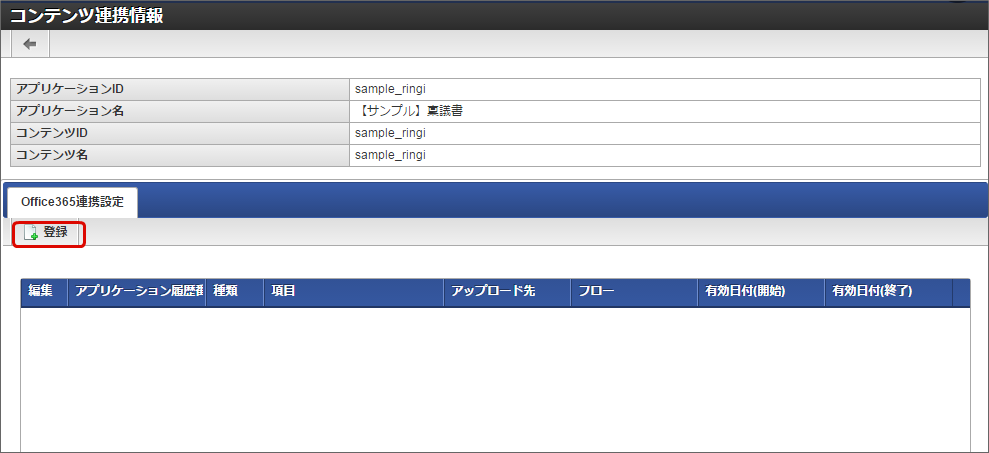
Task: Sort by the 種類 column header
Action: pyautogui.click(x=235, y=291)
